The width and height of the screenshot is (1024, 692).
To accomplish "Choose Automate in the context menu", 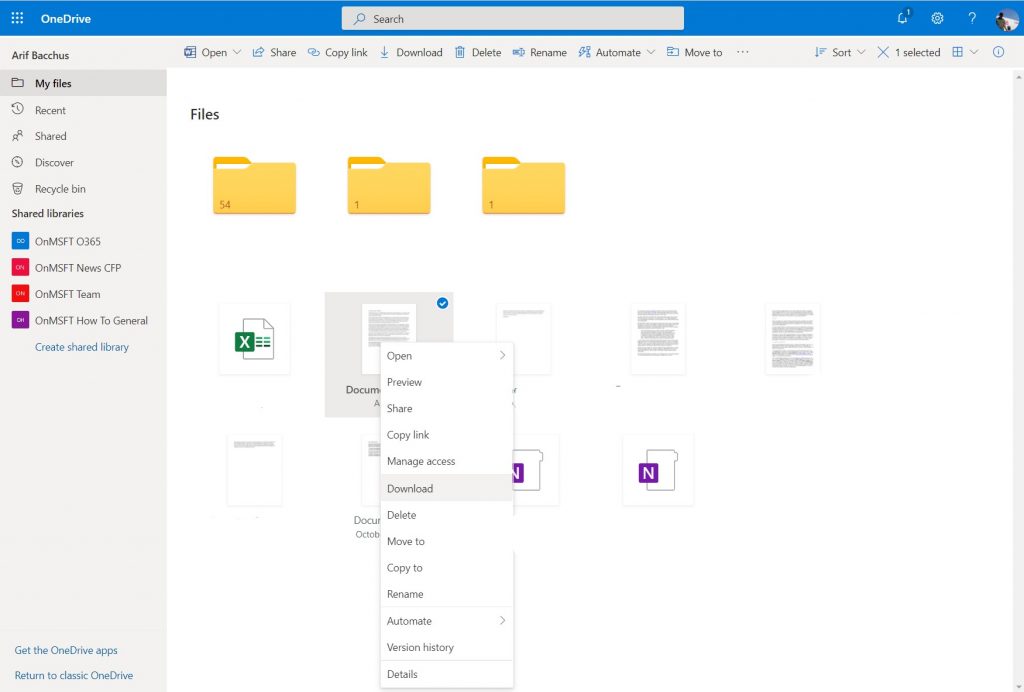I will click(x=447, y=621).
